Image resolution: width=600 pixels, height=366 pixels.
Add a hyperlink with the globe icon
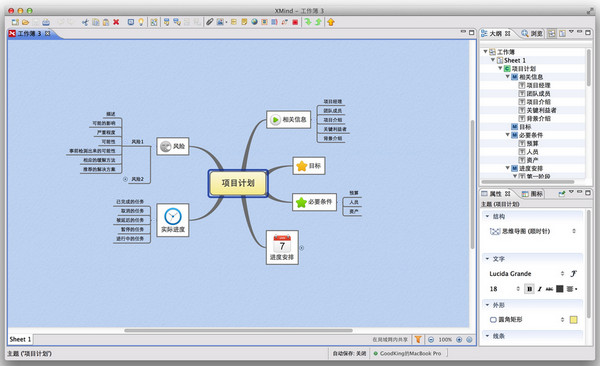[x=254, y=22]
